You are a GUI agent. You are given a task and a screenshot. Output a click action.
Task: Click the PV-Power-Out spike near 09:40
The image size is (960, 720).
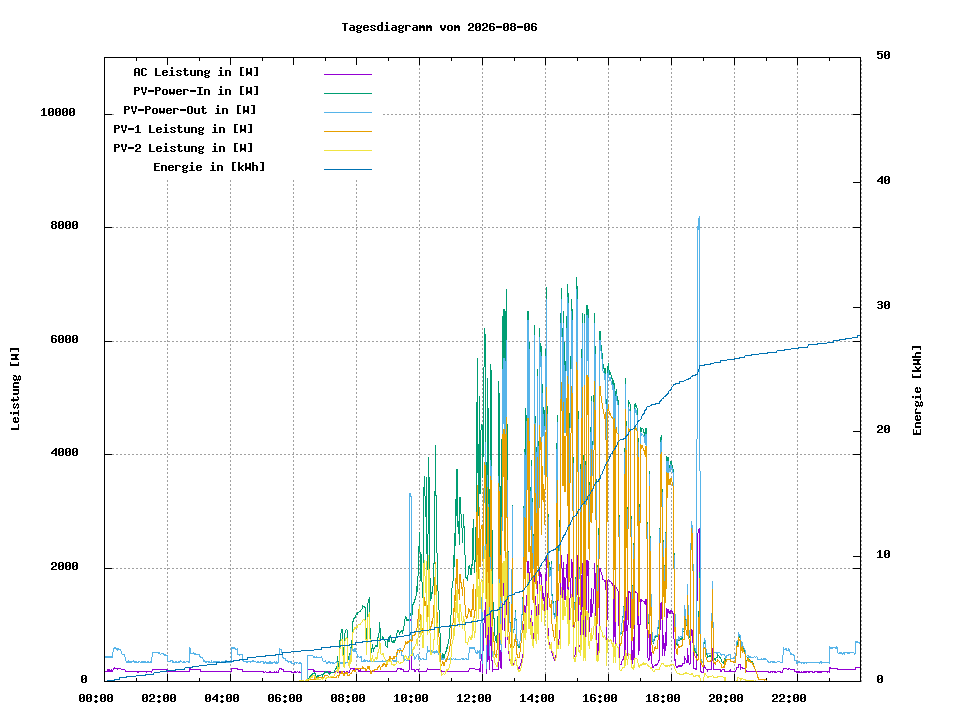(x=410, y=494)
